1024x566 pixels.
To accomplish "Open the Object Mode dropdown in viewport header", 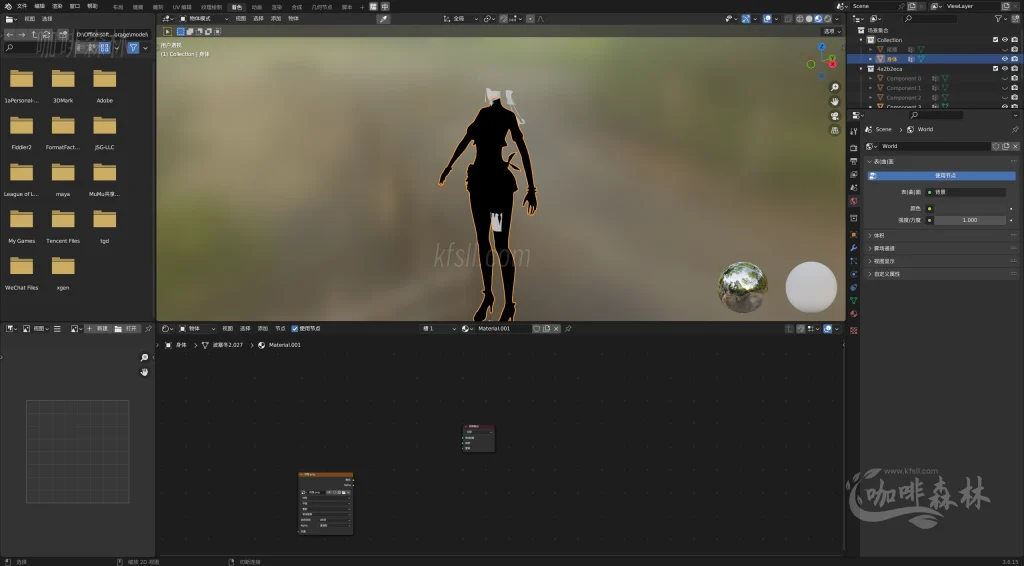I will [x=204, y=19].
